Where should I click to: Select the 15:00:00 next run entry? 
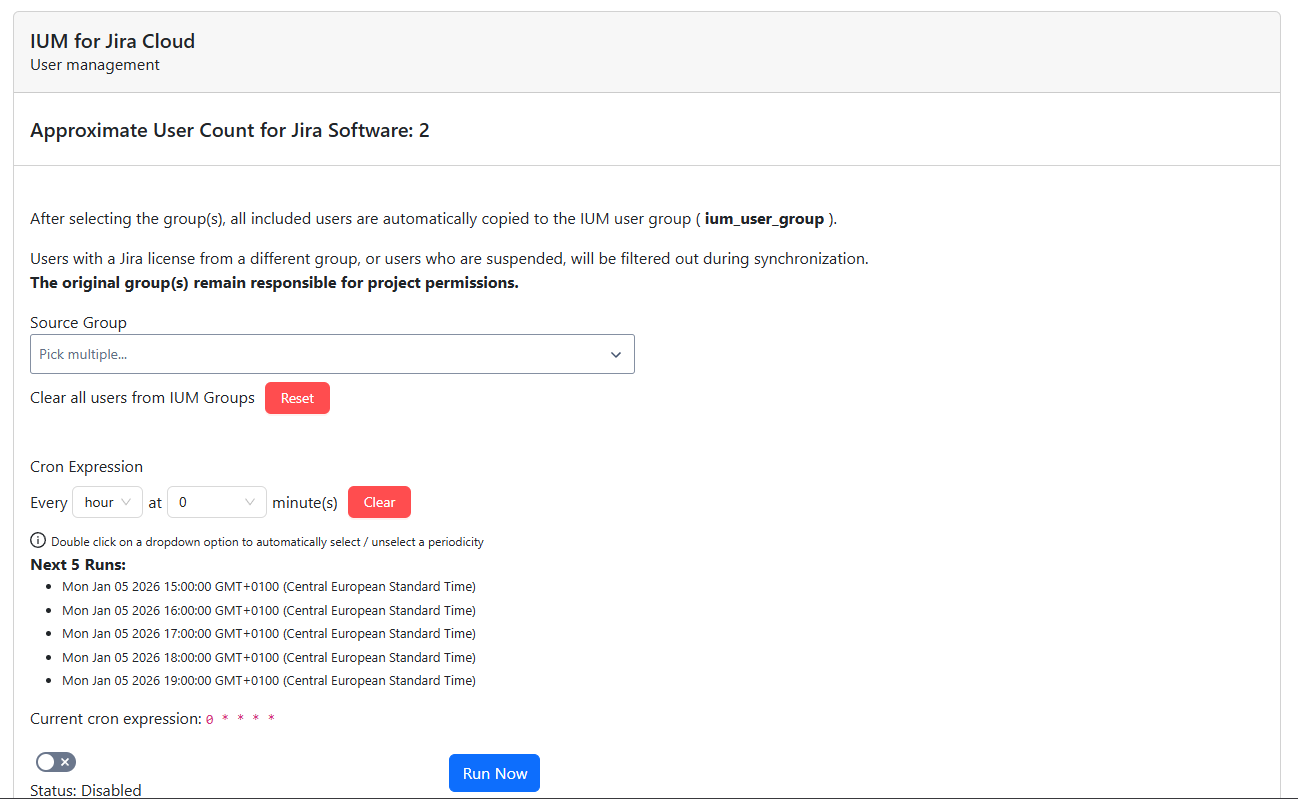[x=268, y=586]
